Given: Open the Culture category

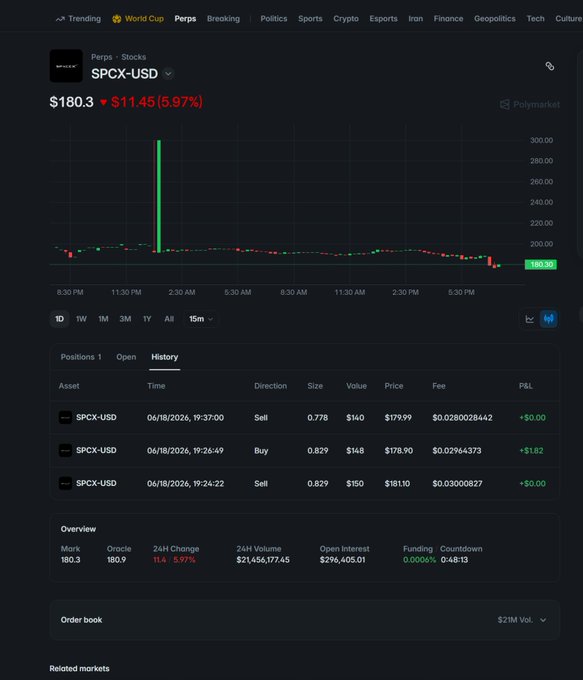Looking at the screenshot, I should point(569,19).
